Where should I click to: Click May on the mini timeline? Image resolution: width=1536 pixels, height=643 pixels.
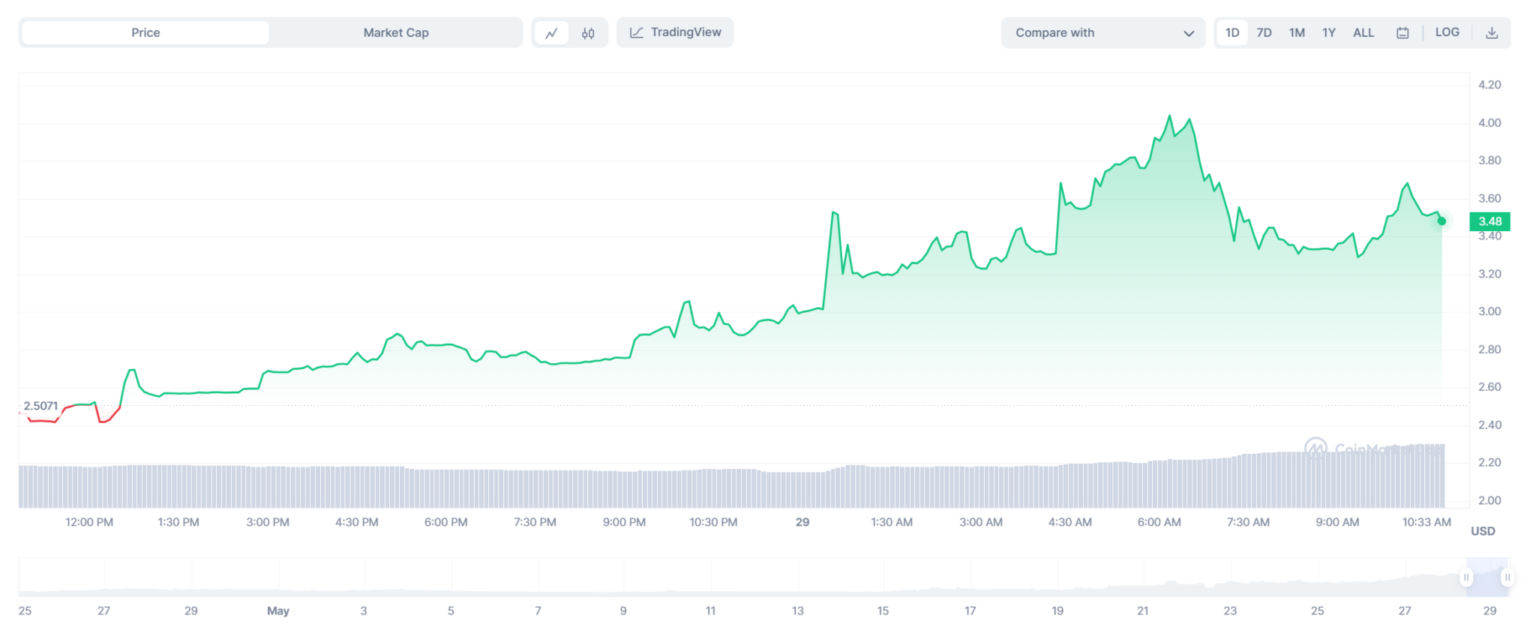[x=277, y=610]
